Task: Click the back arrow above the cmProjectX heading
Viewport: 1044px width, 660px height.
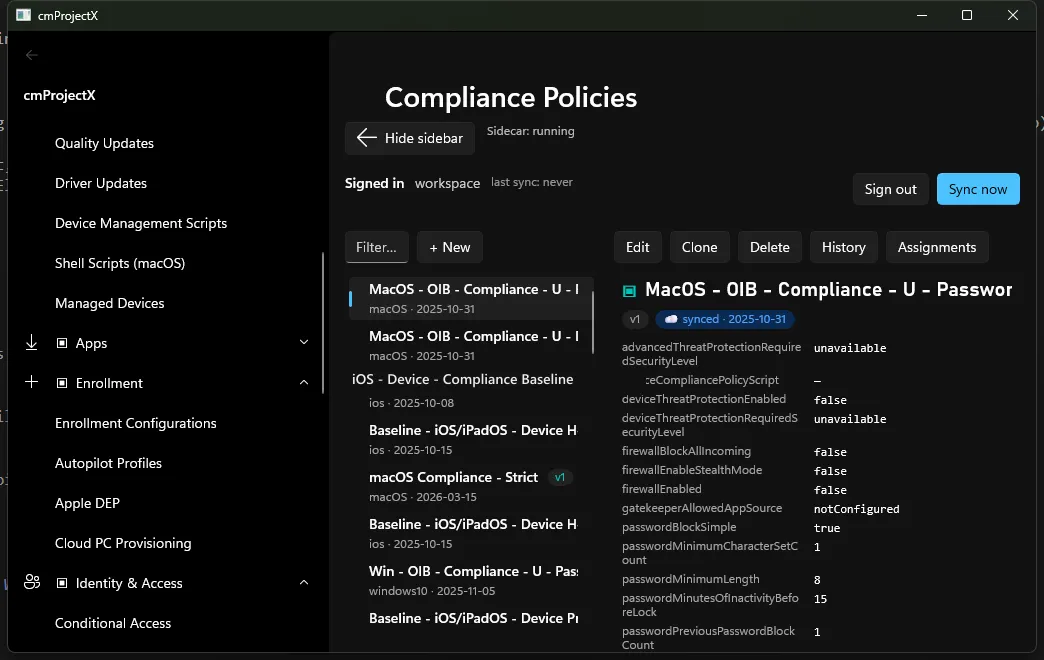Action: tap(31, 55)
